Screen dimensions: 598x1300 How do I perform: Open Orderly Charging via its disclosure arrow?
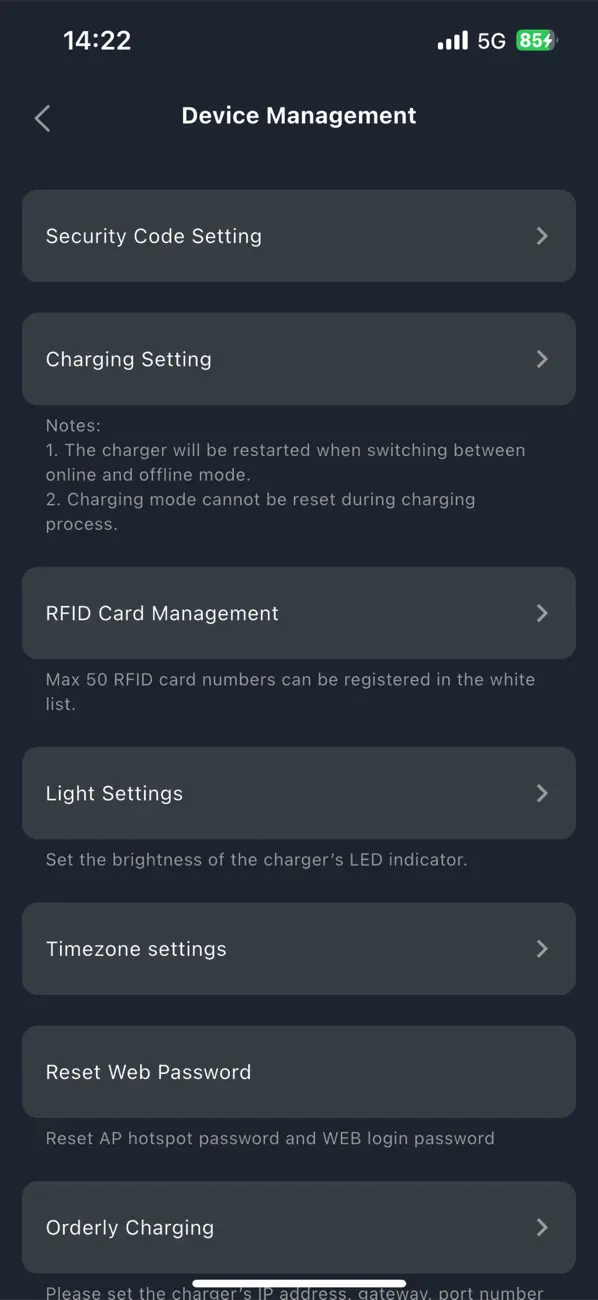(x=543, y=1227)
